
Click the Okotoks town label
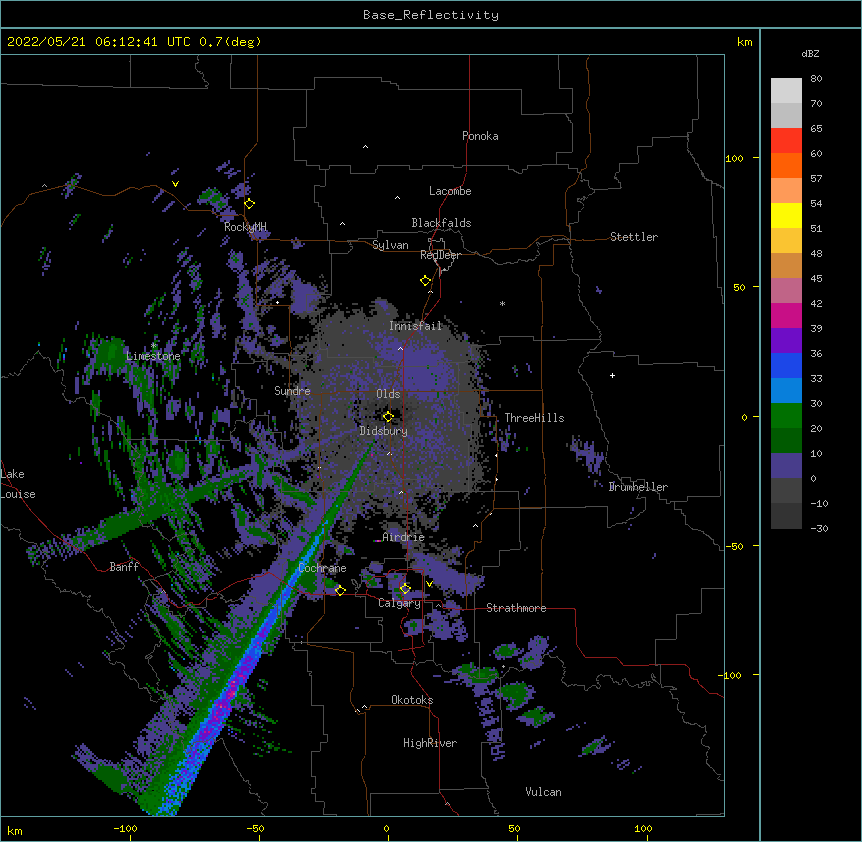point(412,700)
